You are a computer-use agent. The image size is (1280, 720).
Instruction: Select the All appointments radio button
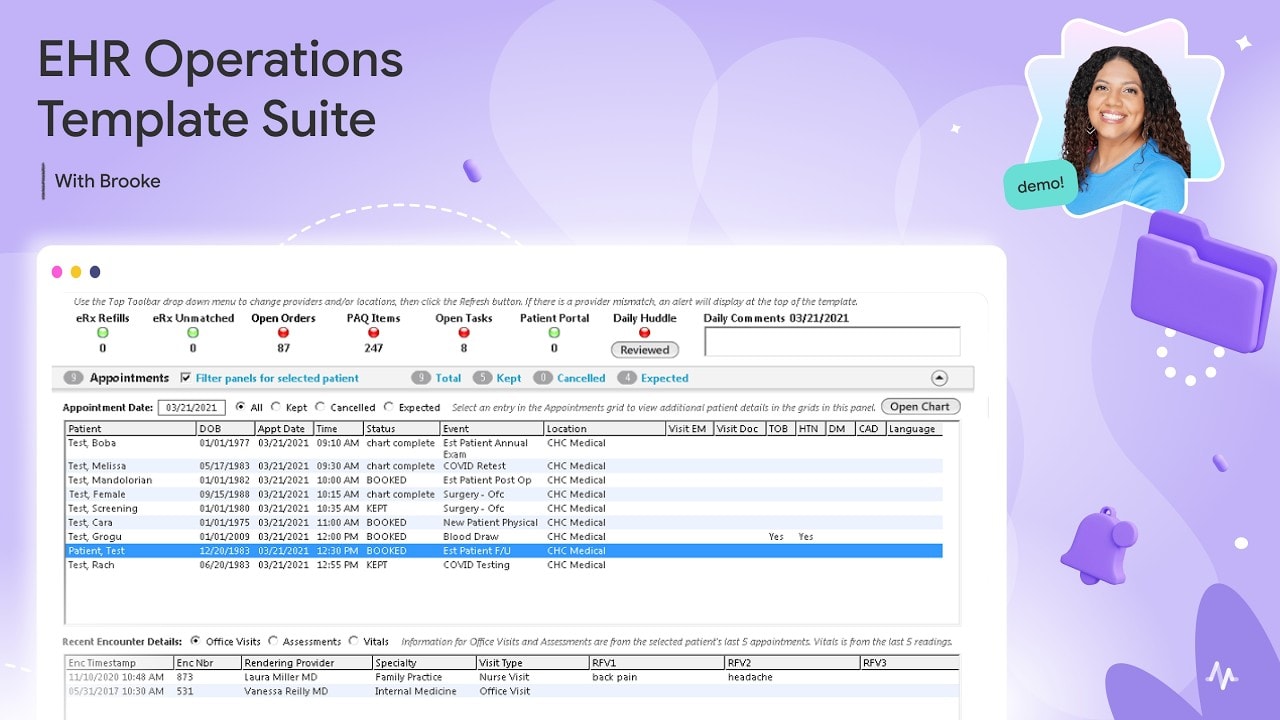pyautogui.click(x=240, y=407)
